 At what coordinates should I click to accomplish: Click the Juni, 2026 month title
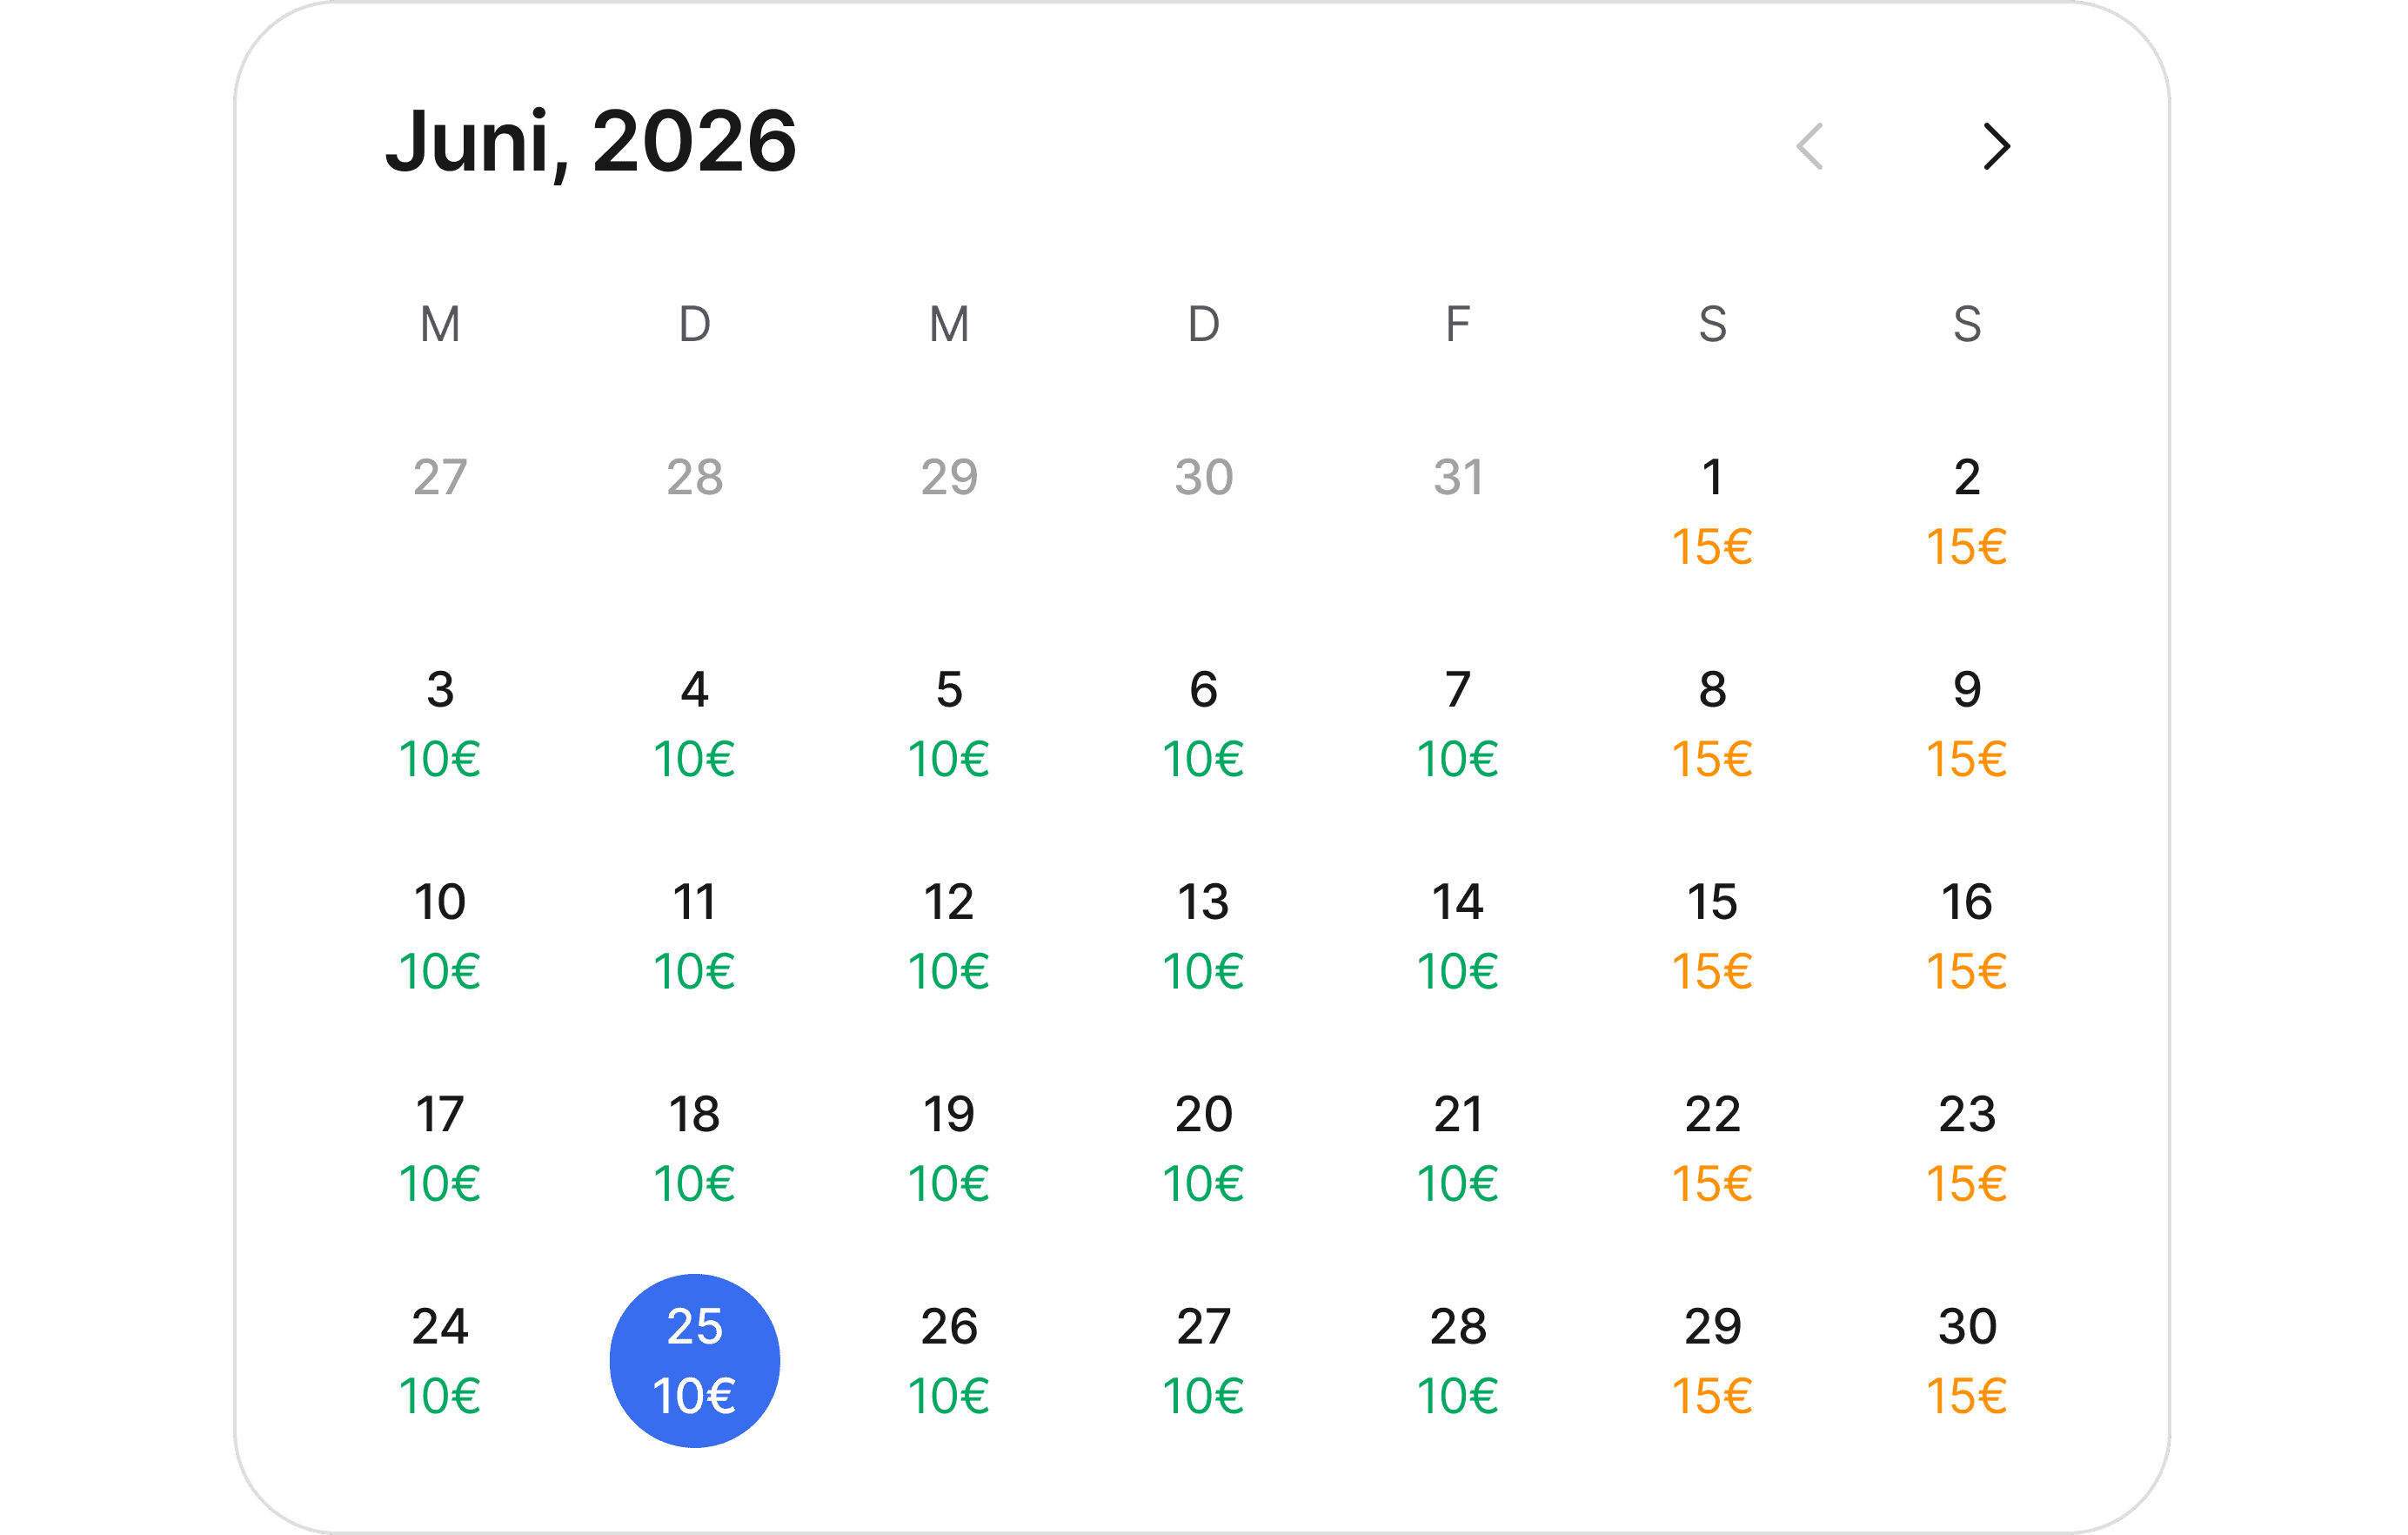click(591, 143)
